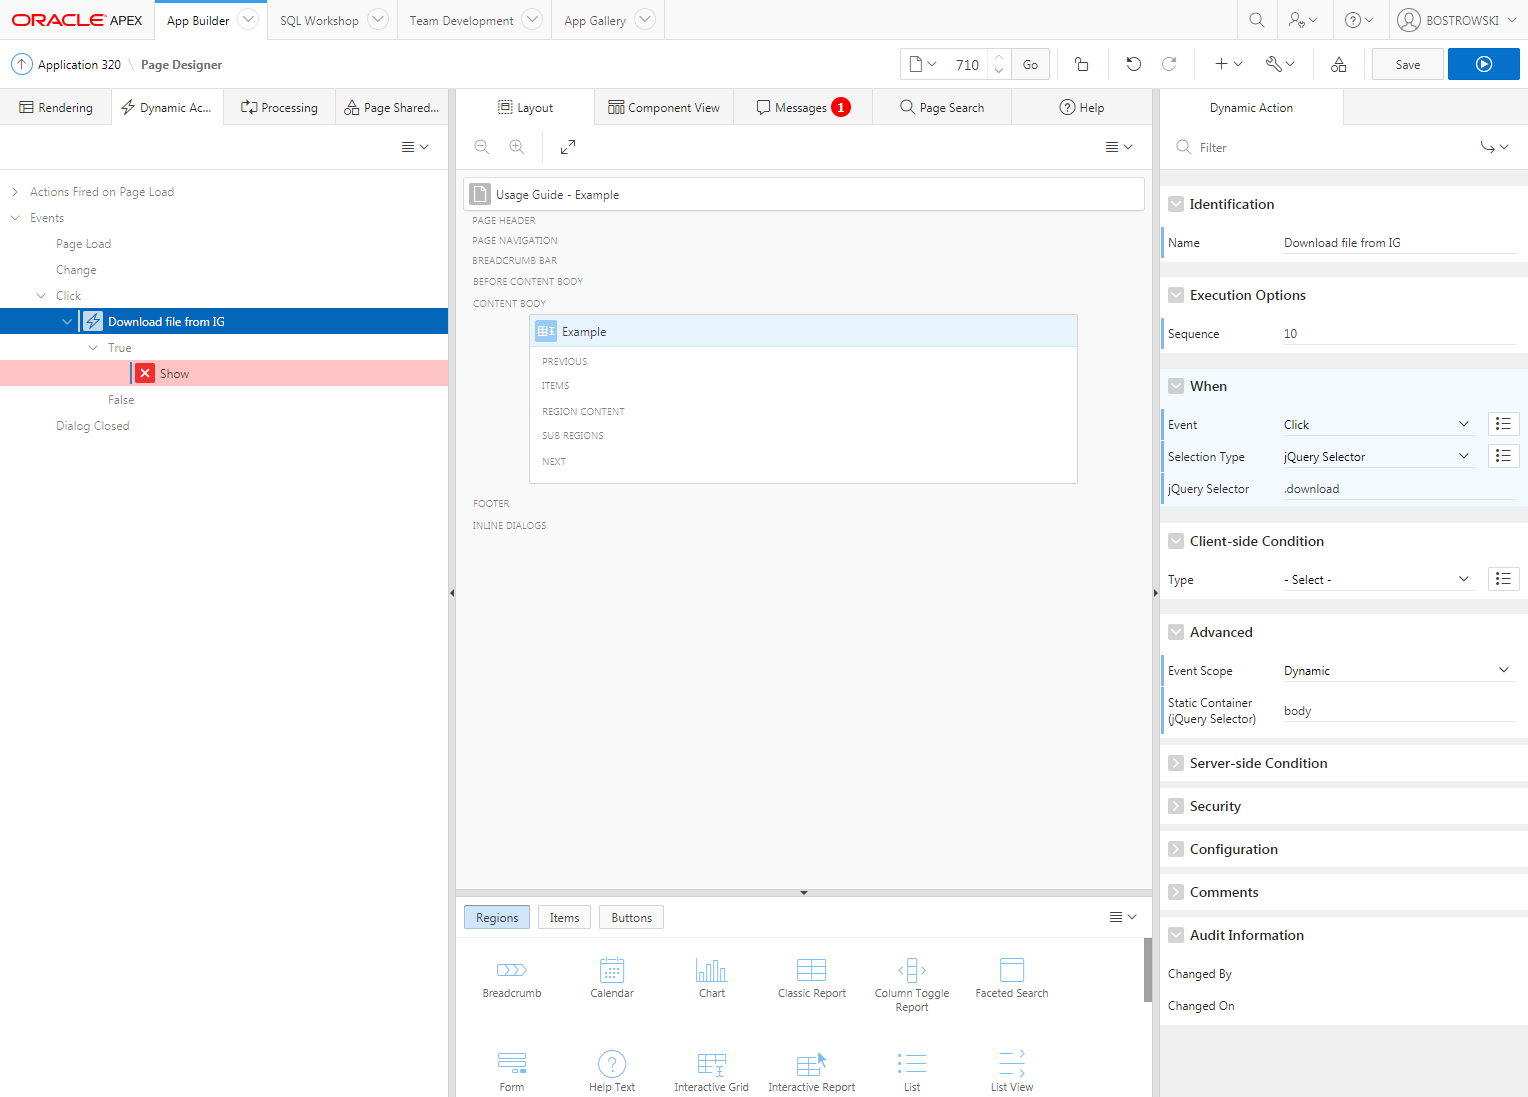Open App Builder tab
Screen dimensions: 1528x1097
(198, 20)
